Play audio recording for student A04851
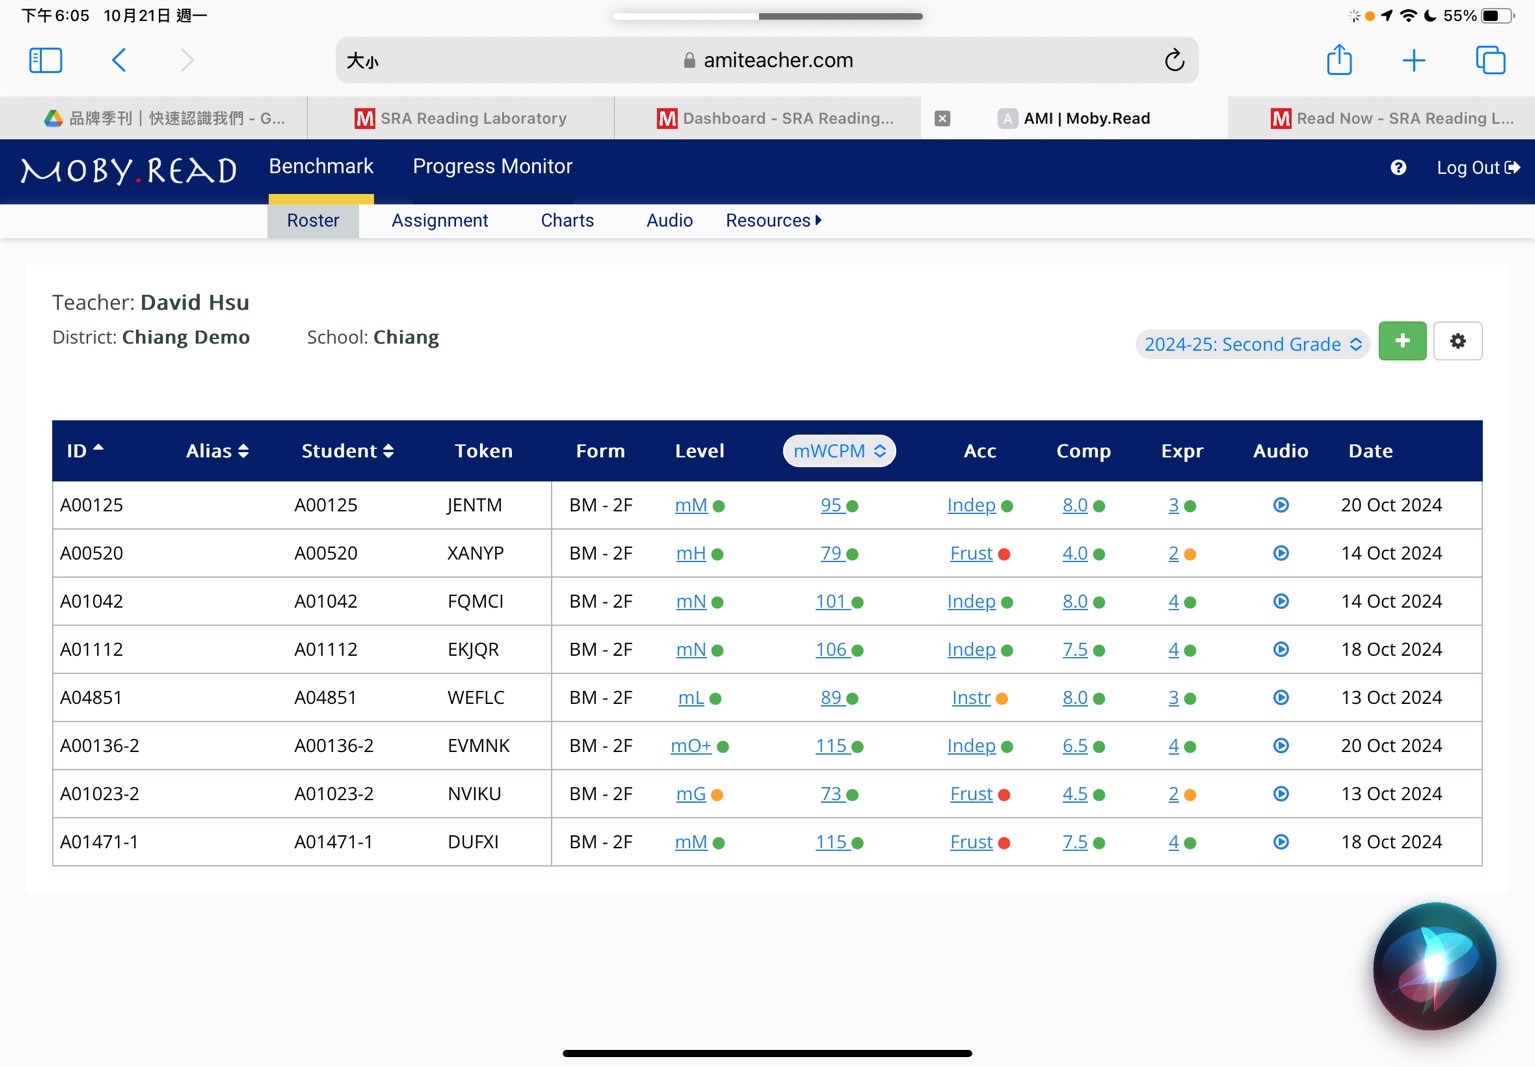 (x=1280, y=698)
